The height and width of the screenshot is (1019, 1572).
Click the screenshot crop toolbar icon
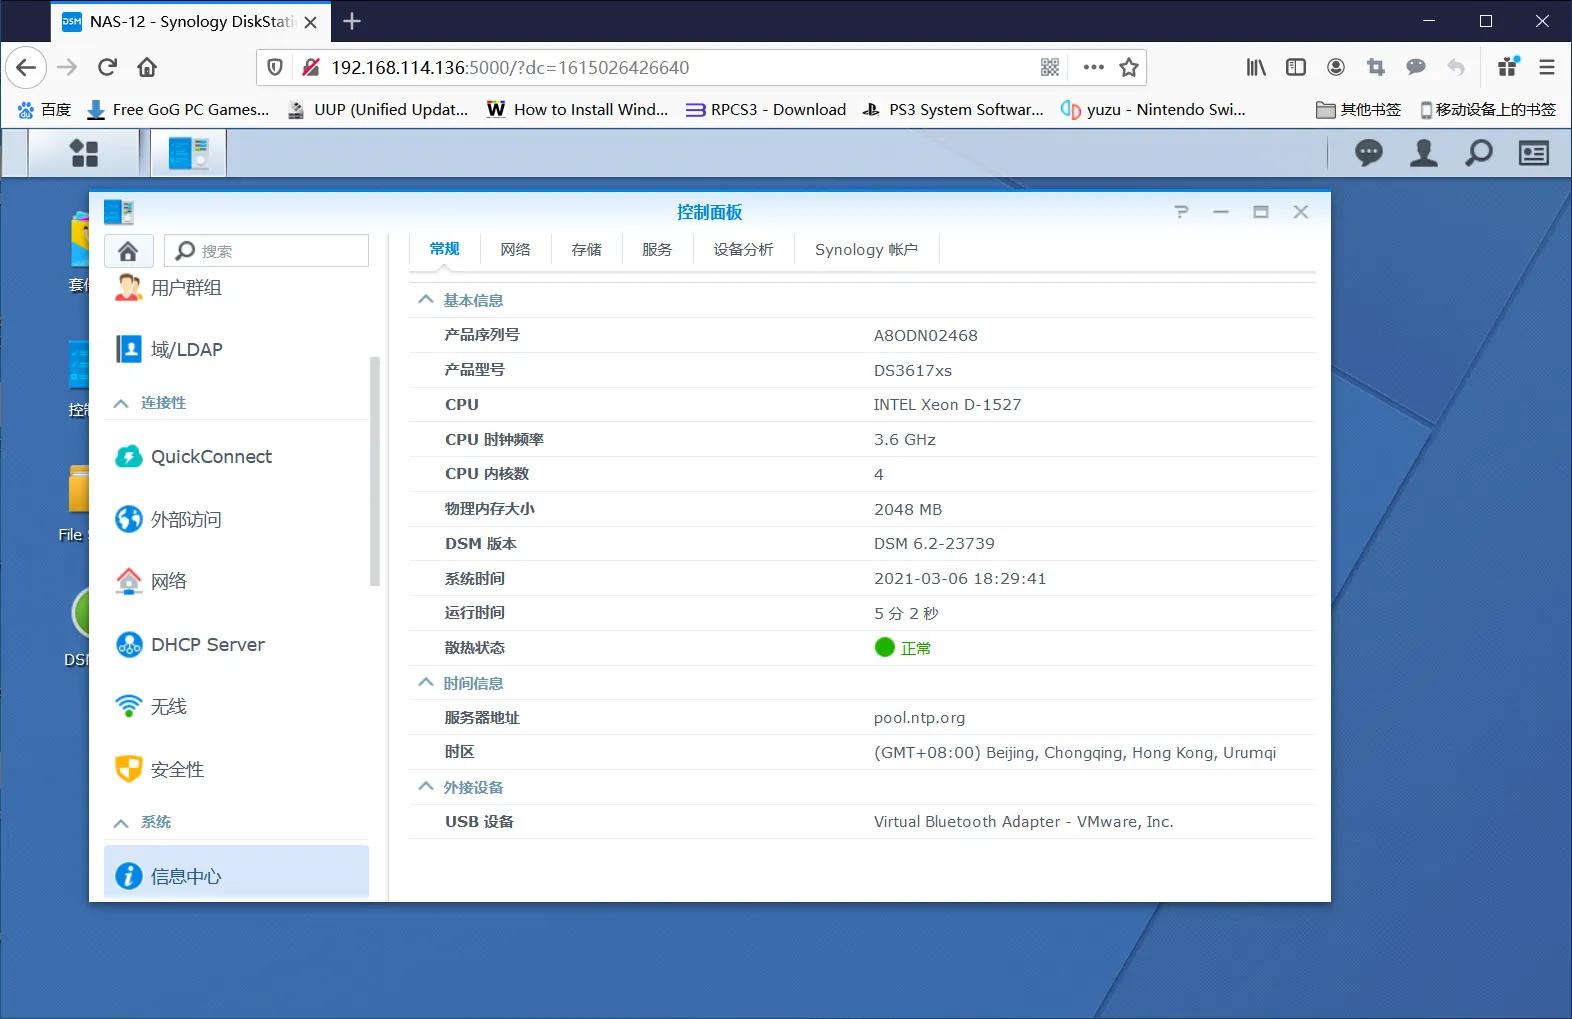[x=1376, y=67]
